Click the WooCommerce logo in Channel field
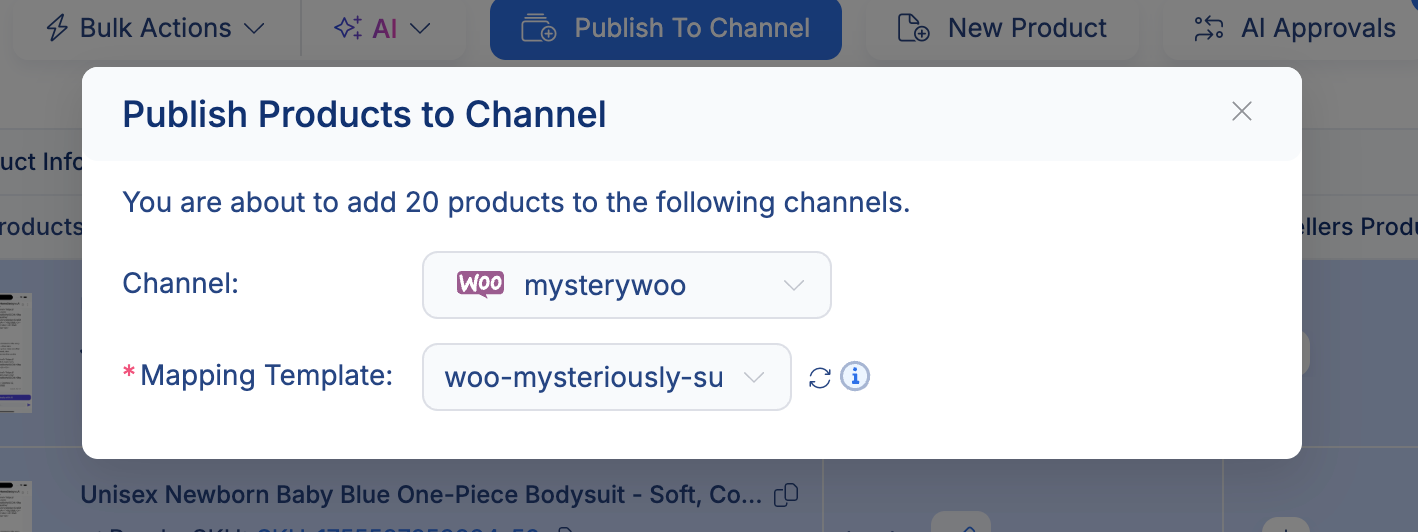 click(x=480, y=285)
